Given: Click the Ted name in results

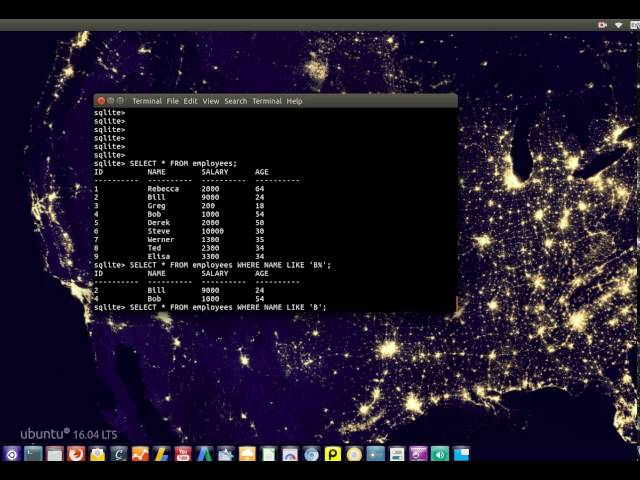Looking at the screenshot, I should coord(154,248).
